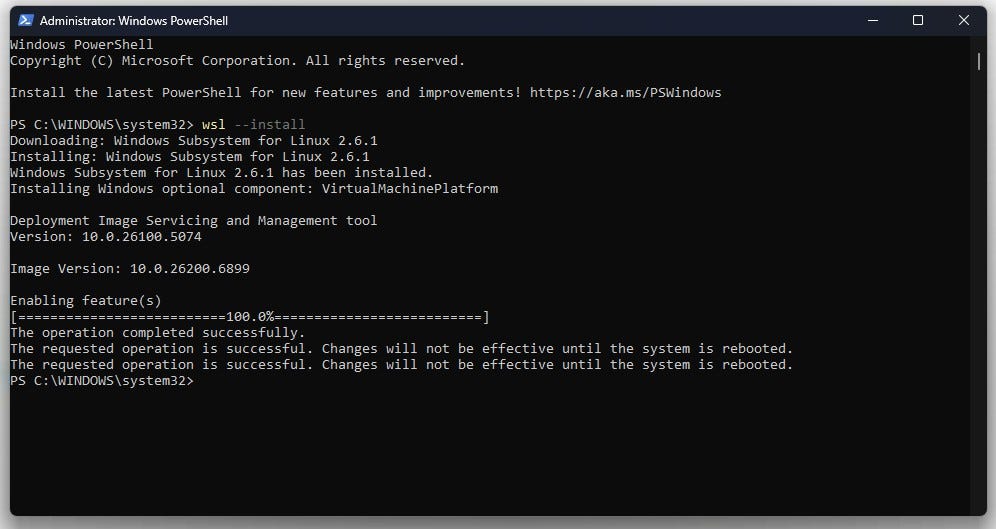
Task: Click the final PS C:\WINDOWS\system32> prompt
Action: tap(102, 381)
